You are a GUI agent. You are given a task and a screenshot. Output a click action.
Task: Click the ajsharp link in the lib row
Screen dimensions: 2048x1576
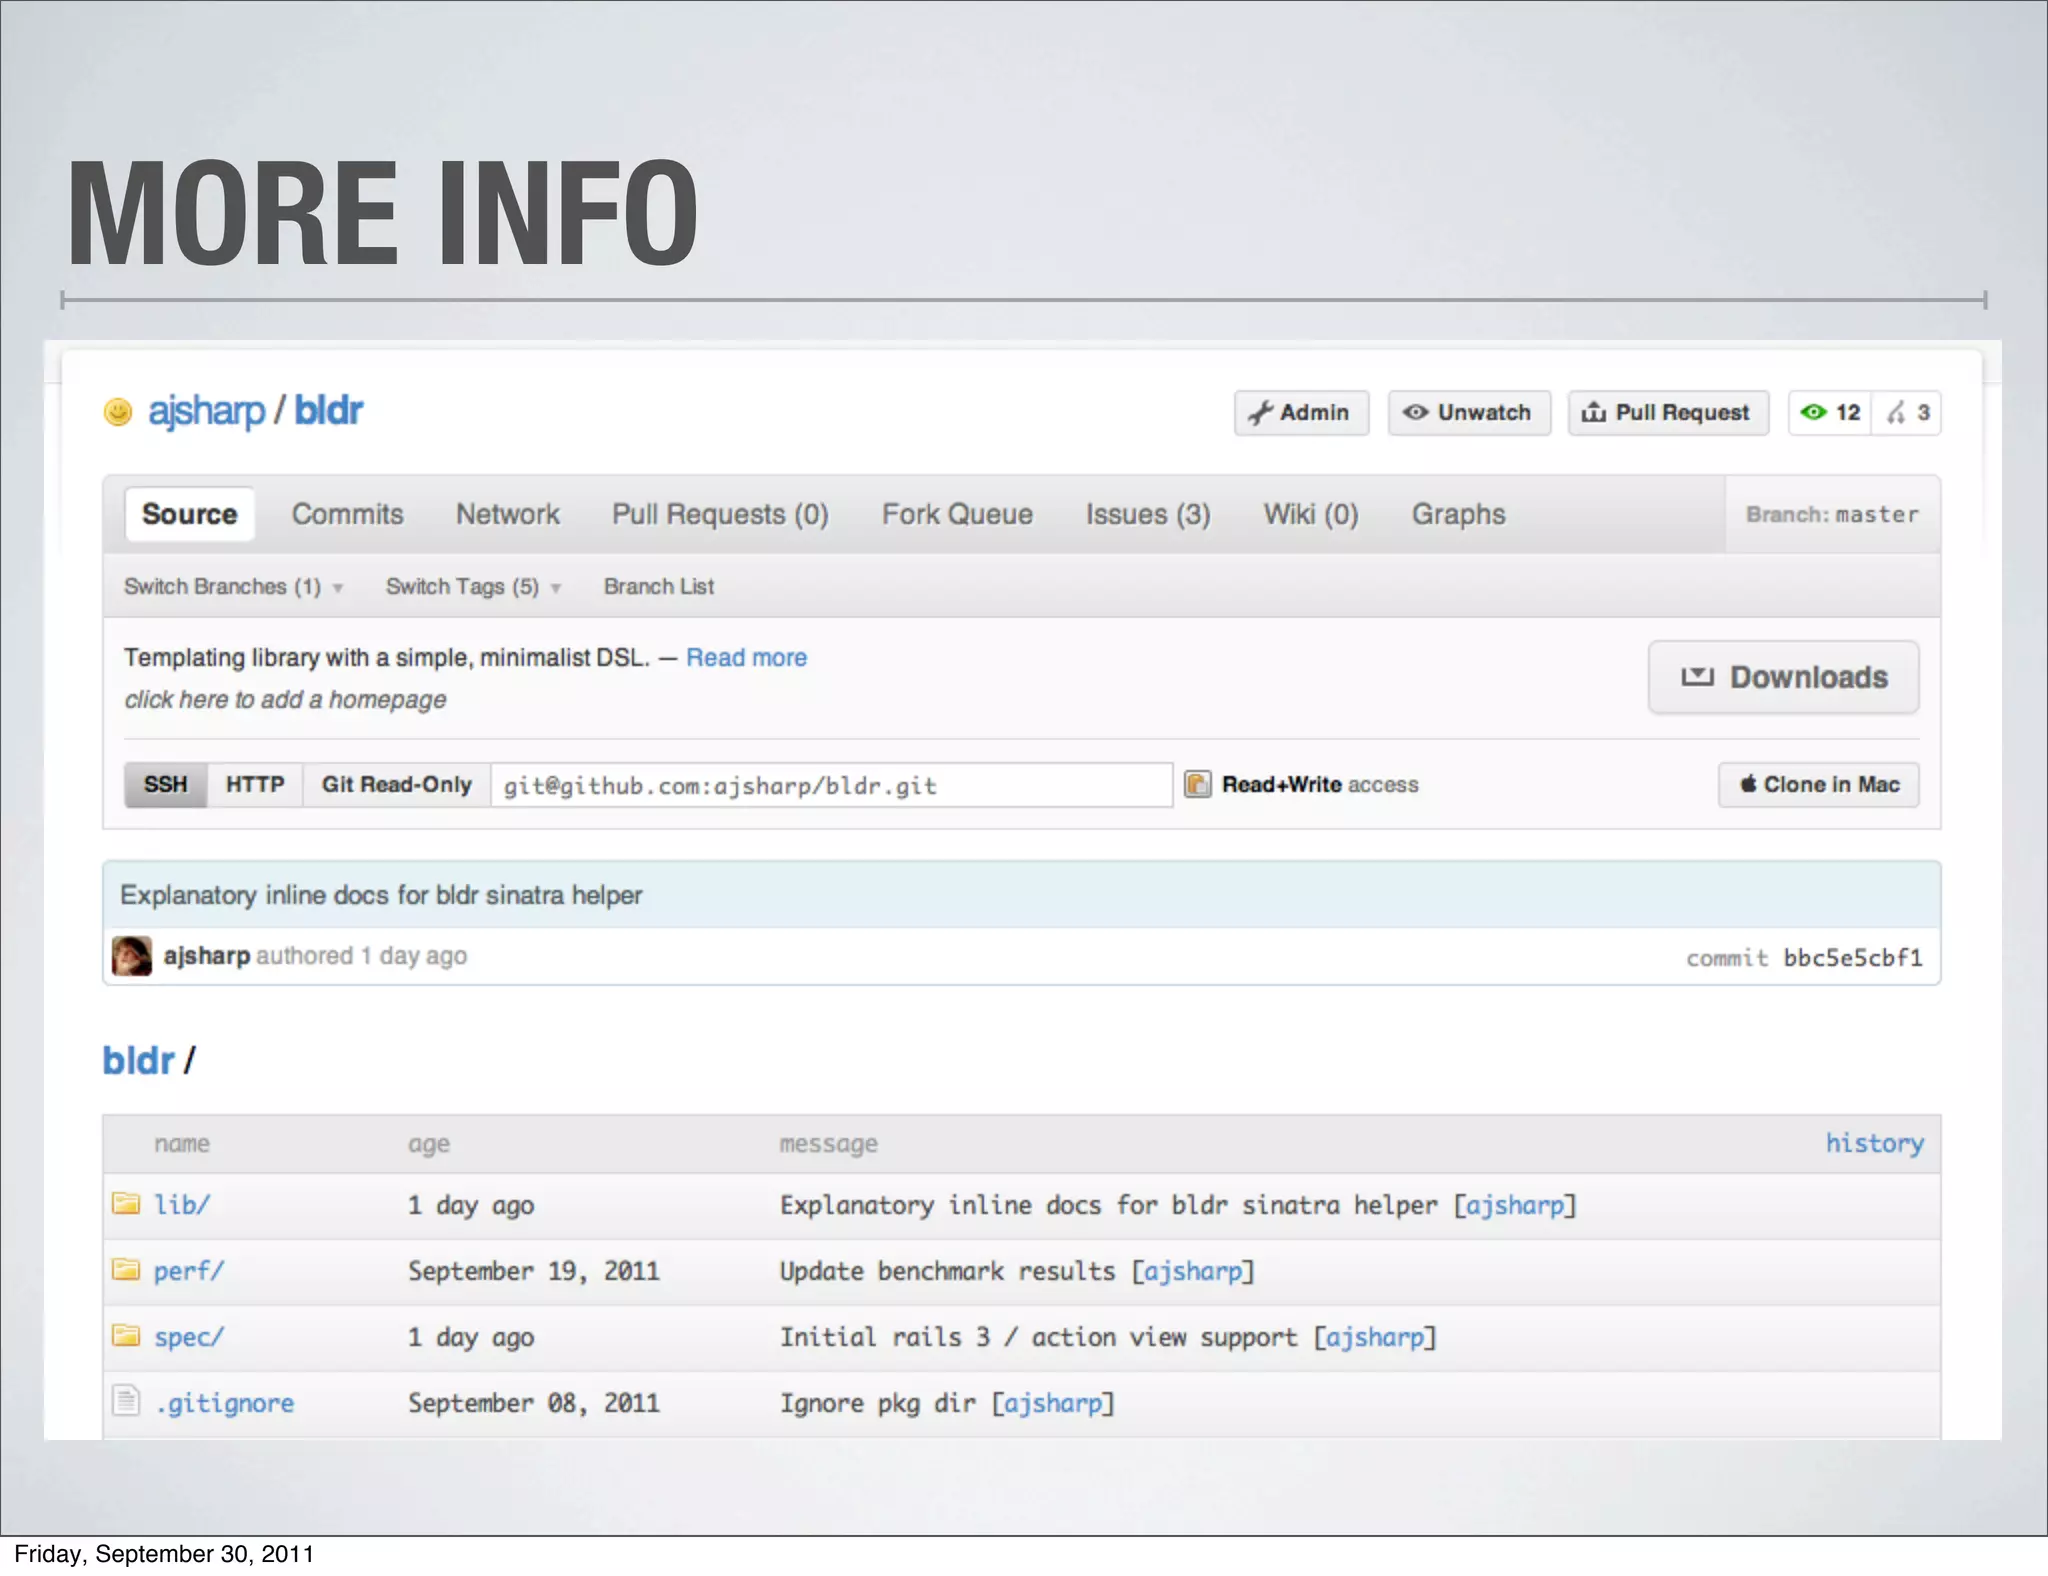tap(1514, 1205)
